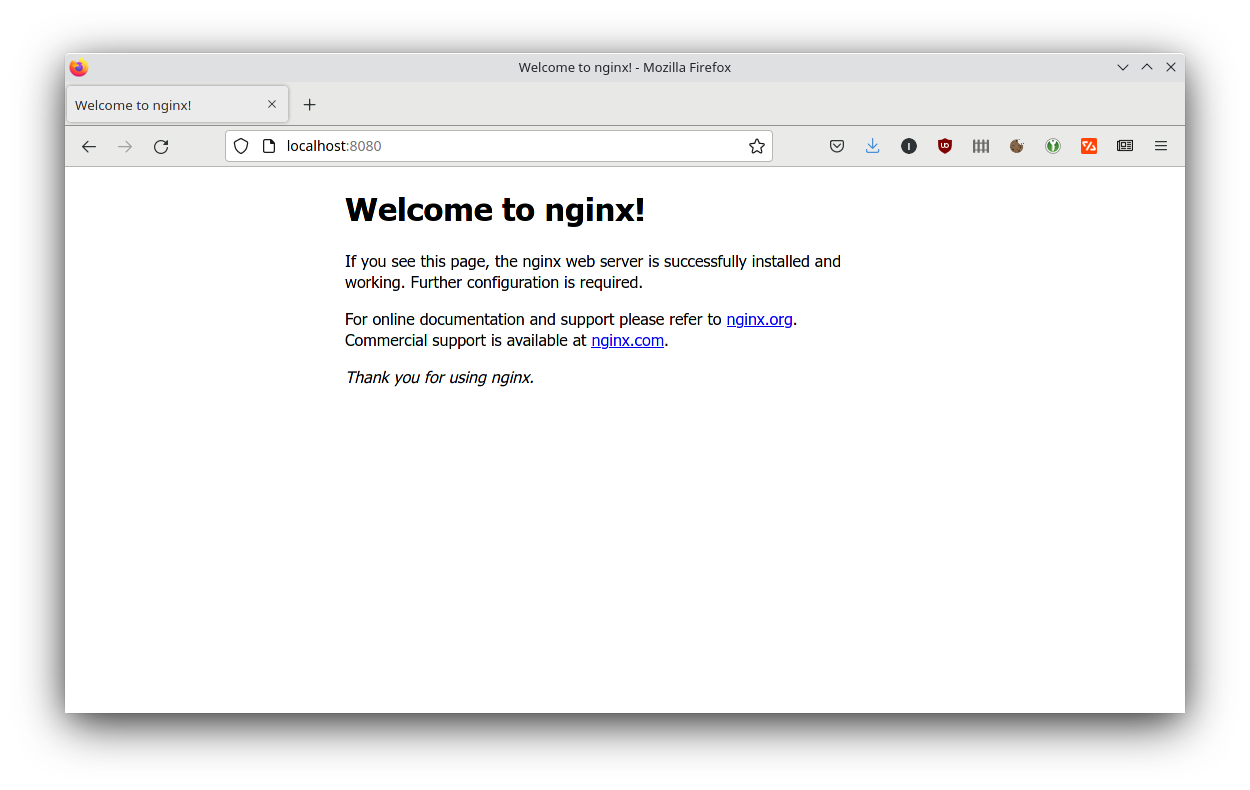This screenshot has height=790, width=1250.
Task: Follow the nginx.org documentation link
Action: click(759, 319)
